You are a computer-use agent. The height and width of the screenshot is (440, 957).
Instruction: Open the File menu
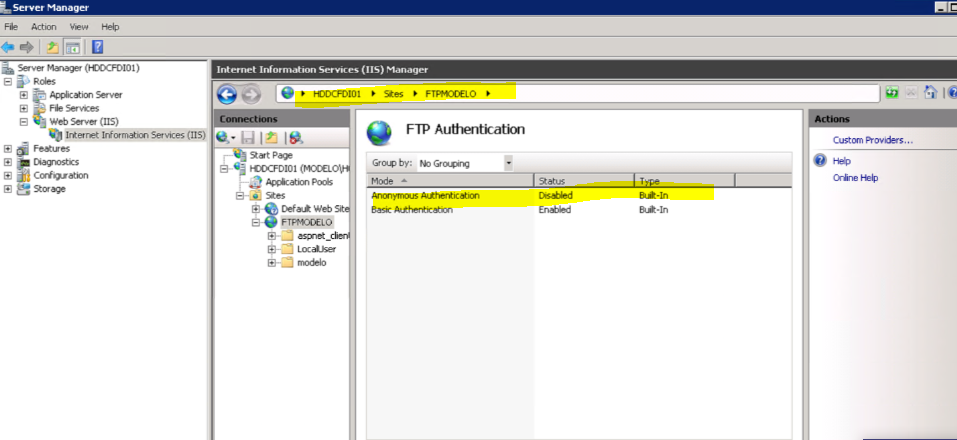click(x=11, y=27)
